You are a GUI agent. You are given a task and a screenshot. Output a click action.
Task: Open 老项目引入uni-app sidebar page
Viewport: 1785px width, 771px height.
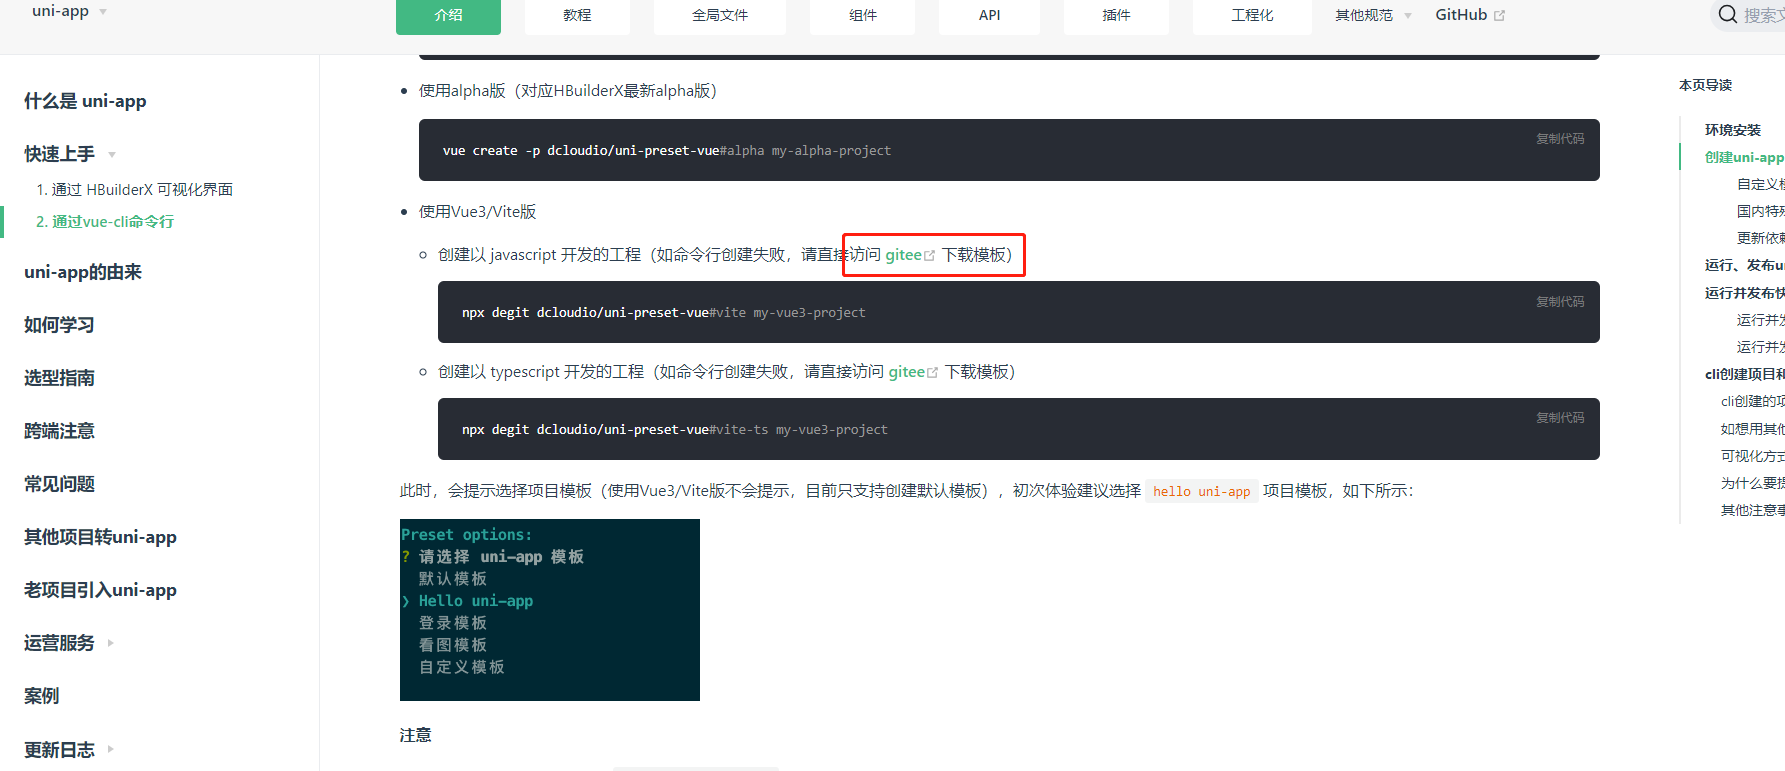(100, 590)
